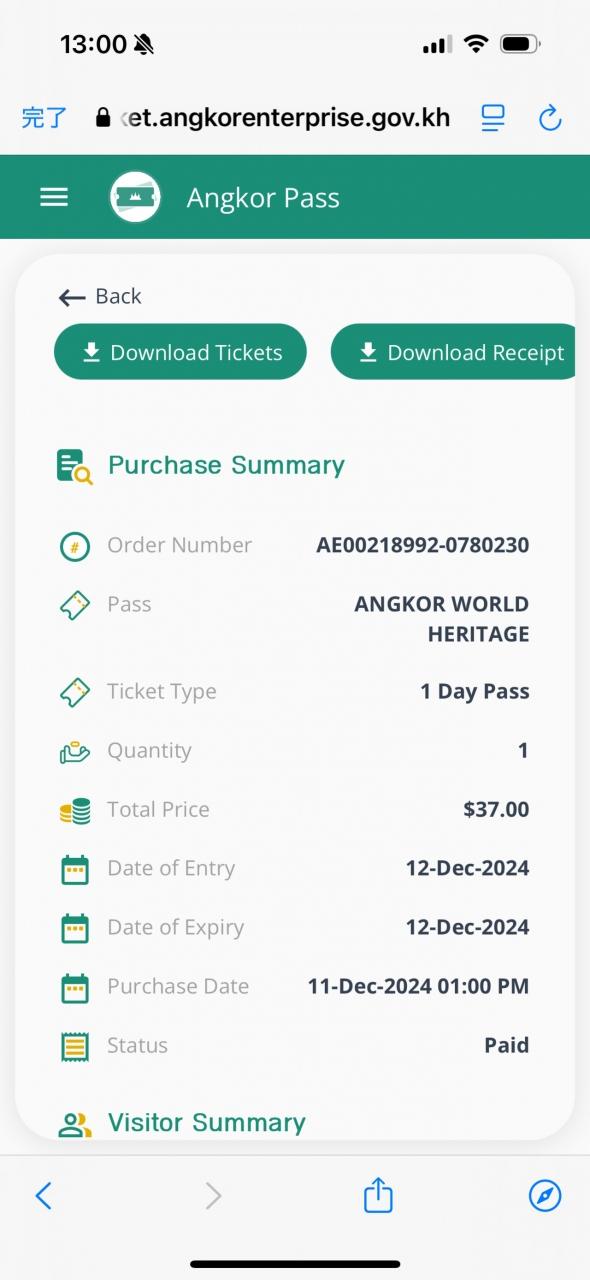Tap 完了 to close browser view
This screenshot has width=590, height=1280.
(44, 118)
